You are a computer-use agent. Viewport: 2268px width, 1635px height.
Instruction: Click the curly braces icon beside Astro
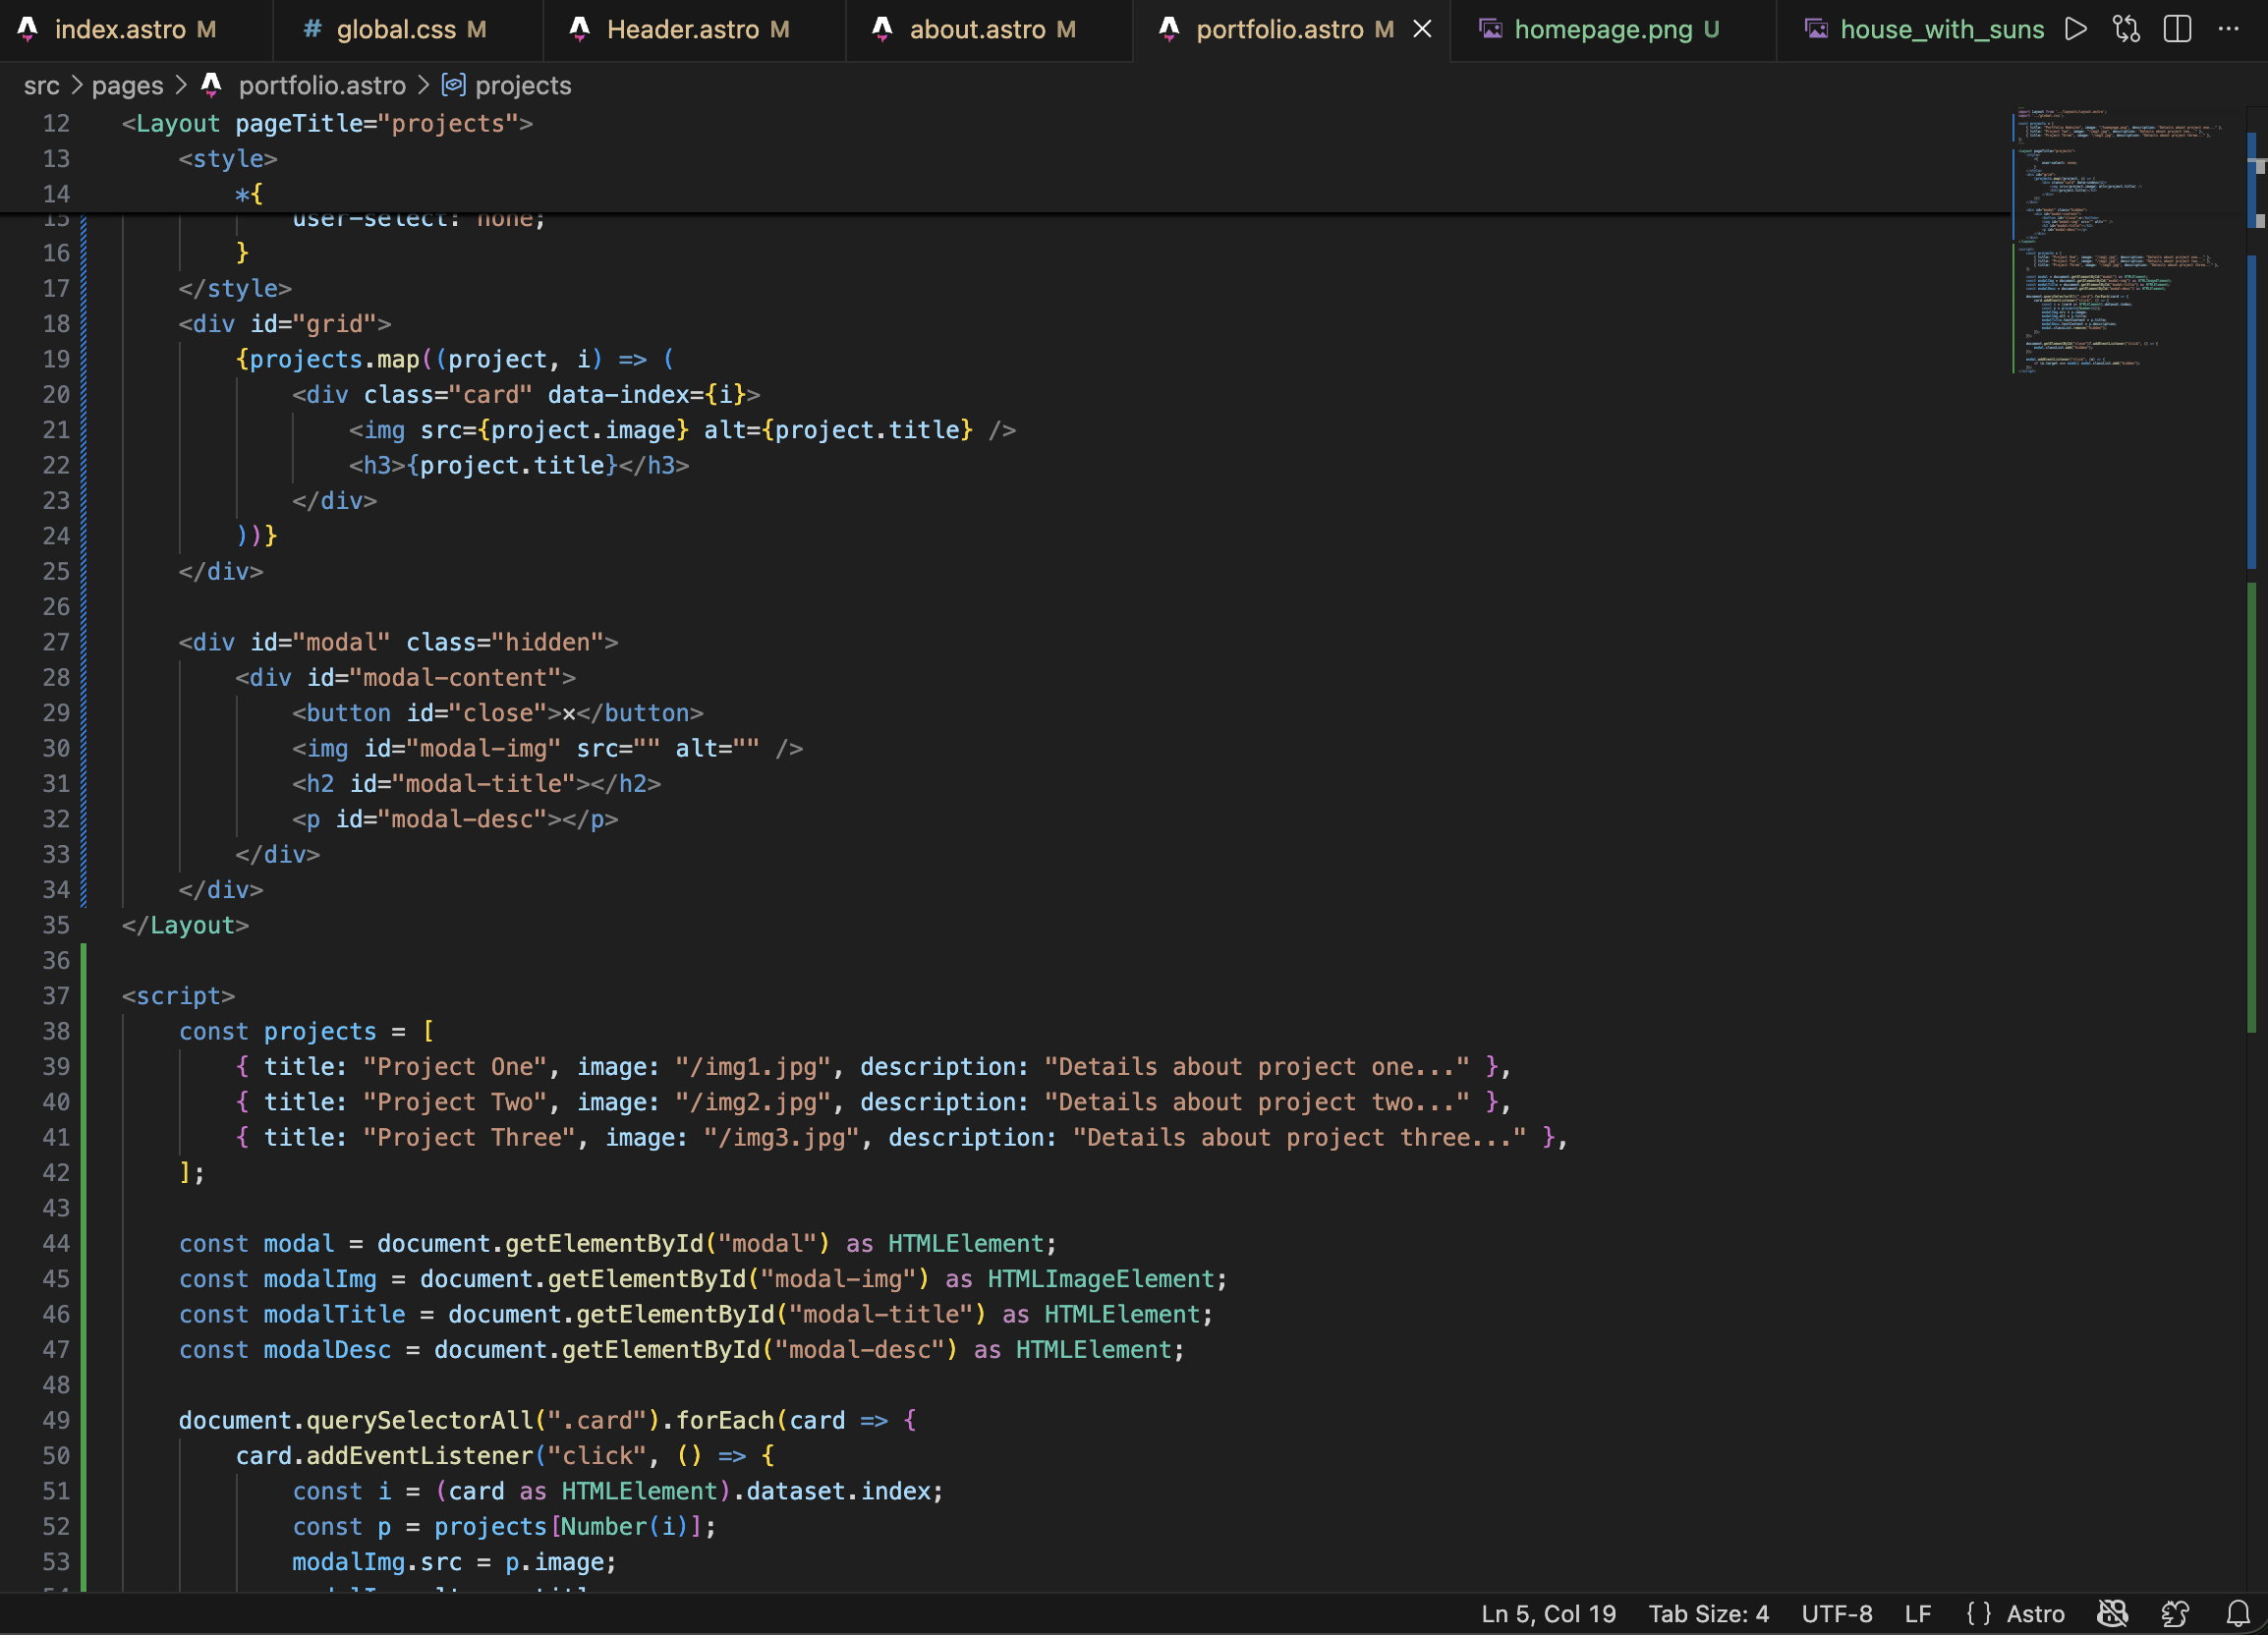tap(1978, 1613)
